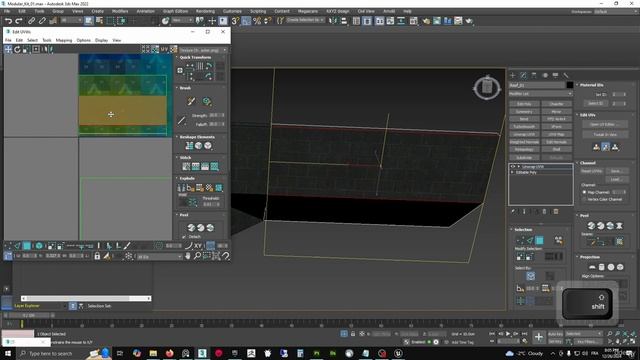Collapse the Explode rollout
This screenshot has height=360, width=640.
(187, 178)
